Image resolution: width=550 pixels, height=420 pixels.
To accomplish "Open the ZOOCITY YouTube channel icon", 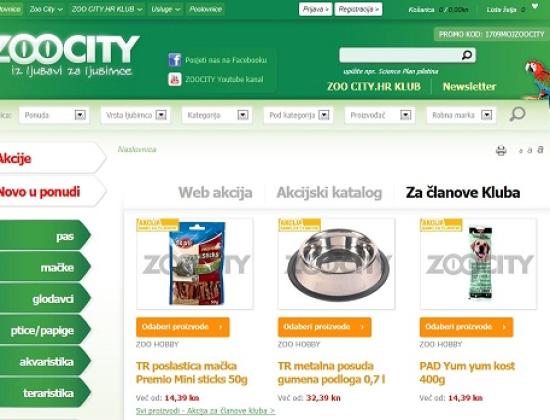I will click(175, 79).
